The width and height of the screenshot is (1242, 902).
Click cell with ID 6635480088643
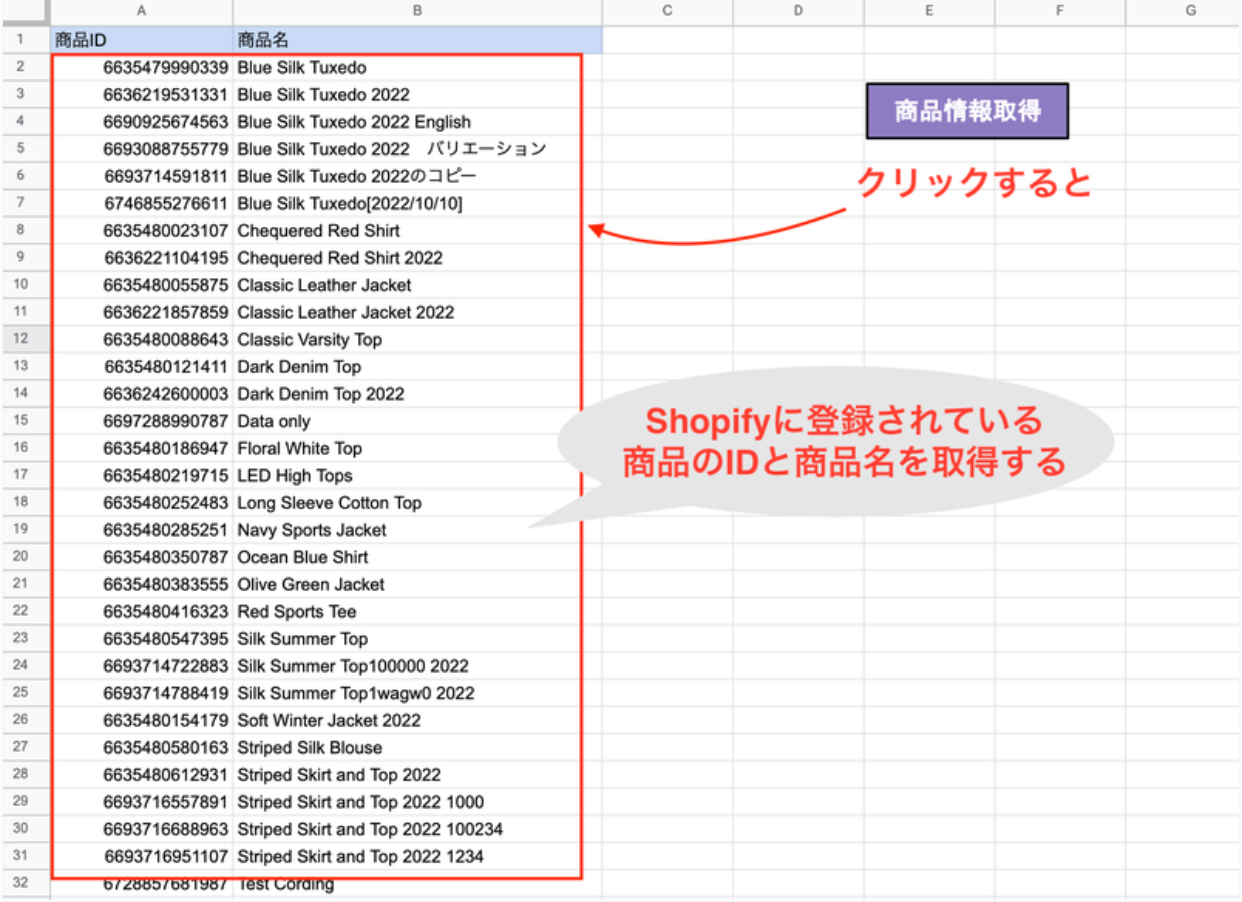coord(142,339)
